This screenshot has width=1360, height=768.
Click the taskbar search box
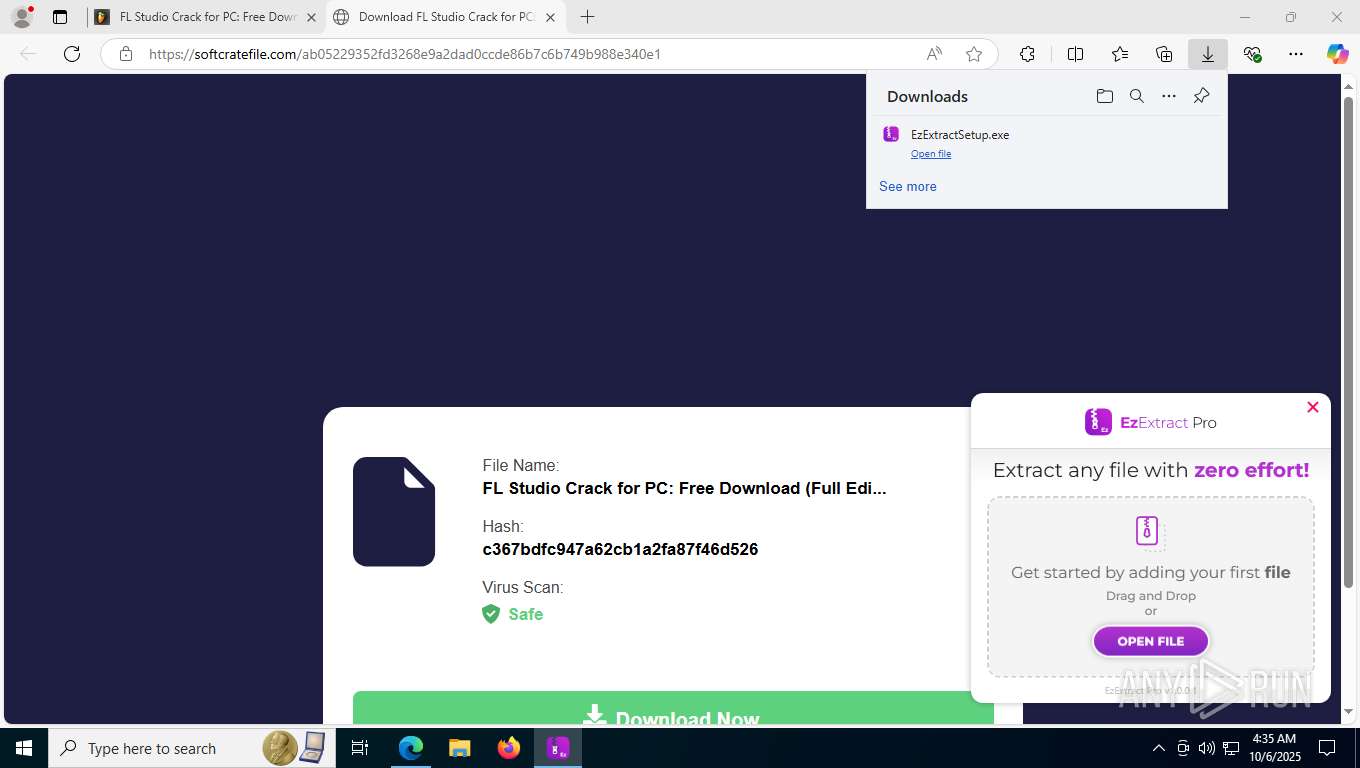pos(191,748)
